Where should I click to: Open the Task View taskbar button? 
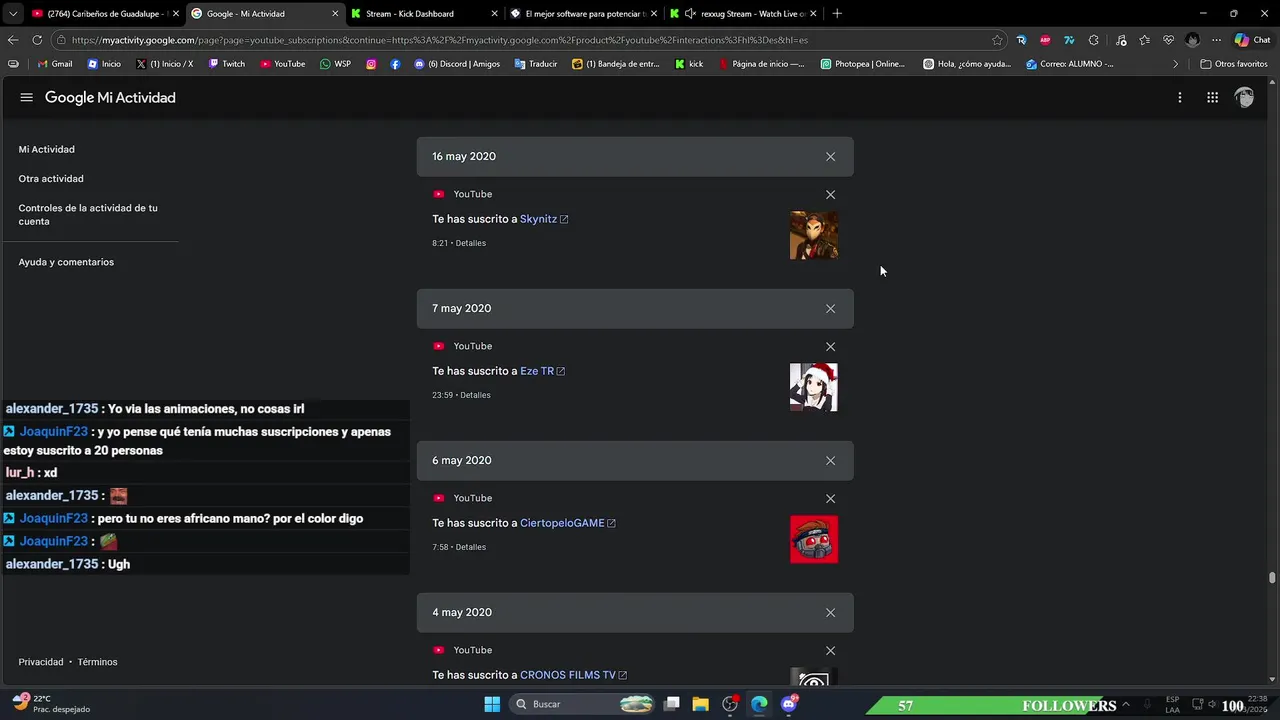[x=672, y=704]
